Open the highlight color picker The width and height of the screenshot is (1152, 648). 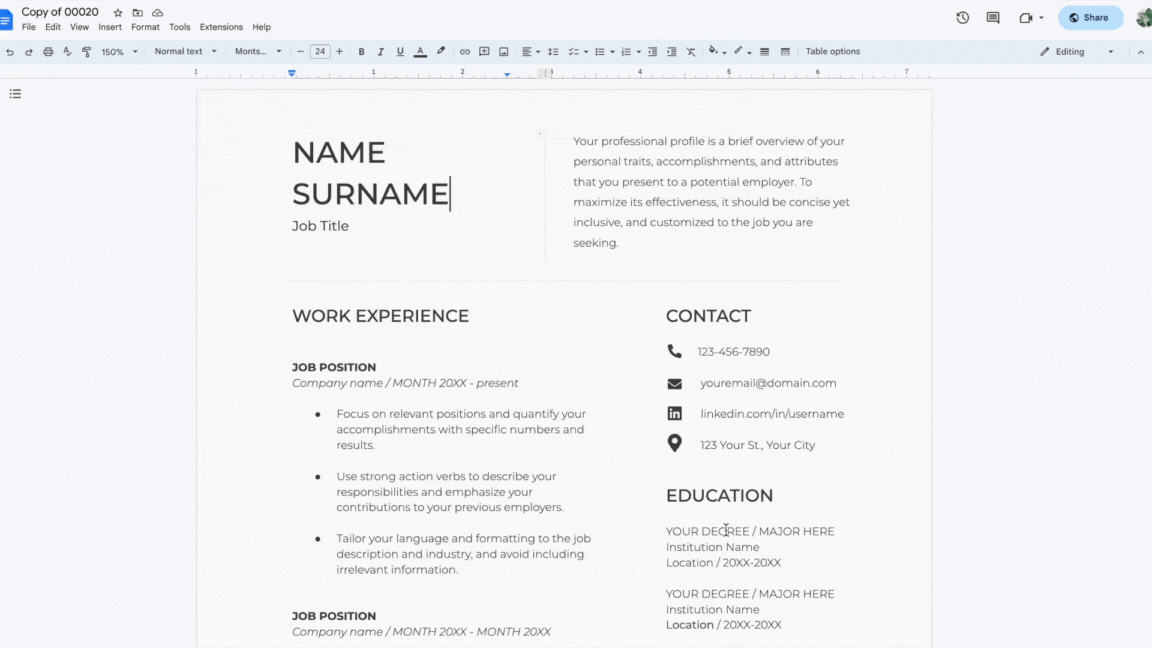[441, 51]
